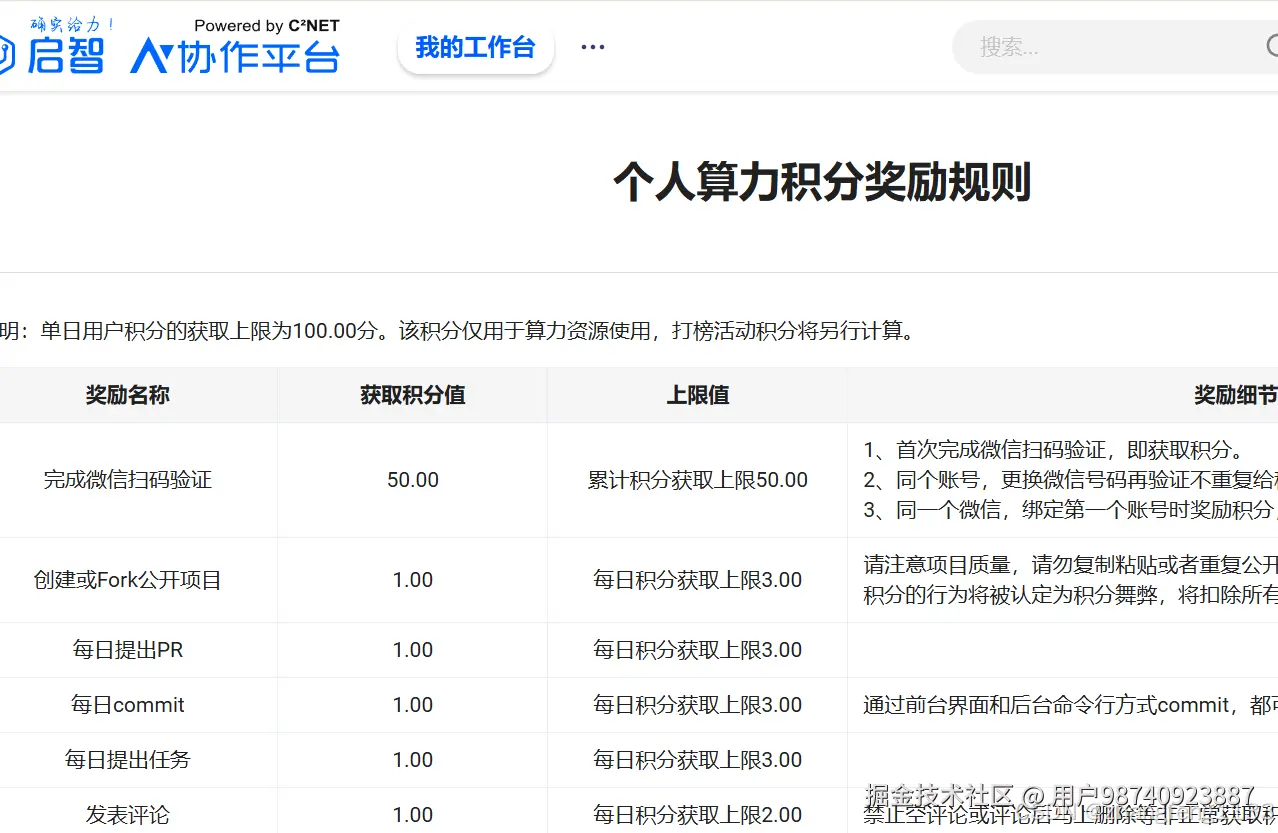Focus the 搜索 search input field
The width and height of the screenshot is (1278, 833).
point(1115,46)
